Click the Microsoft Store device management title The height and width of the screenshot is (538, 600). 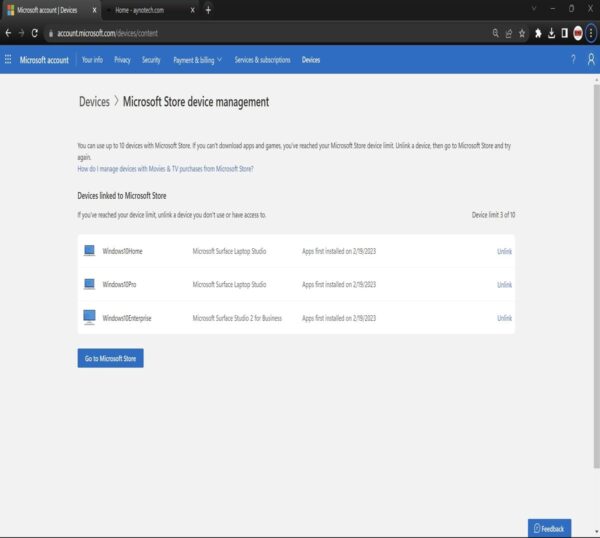(x=196, y=102)
